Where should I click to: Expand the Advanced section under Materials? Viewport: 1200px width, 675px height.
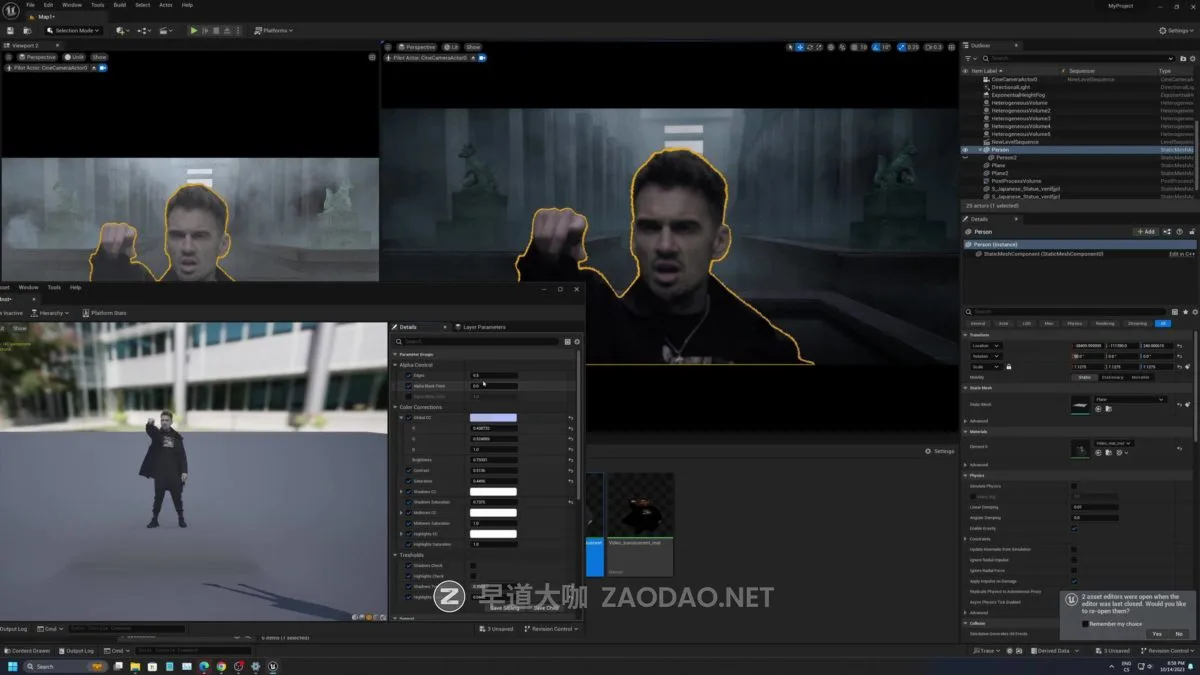pos(978,465)
